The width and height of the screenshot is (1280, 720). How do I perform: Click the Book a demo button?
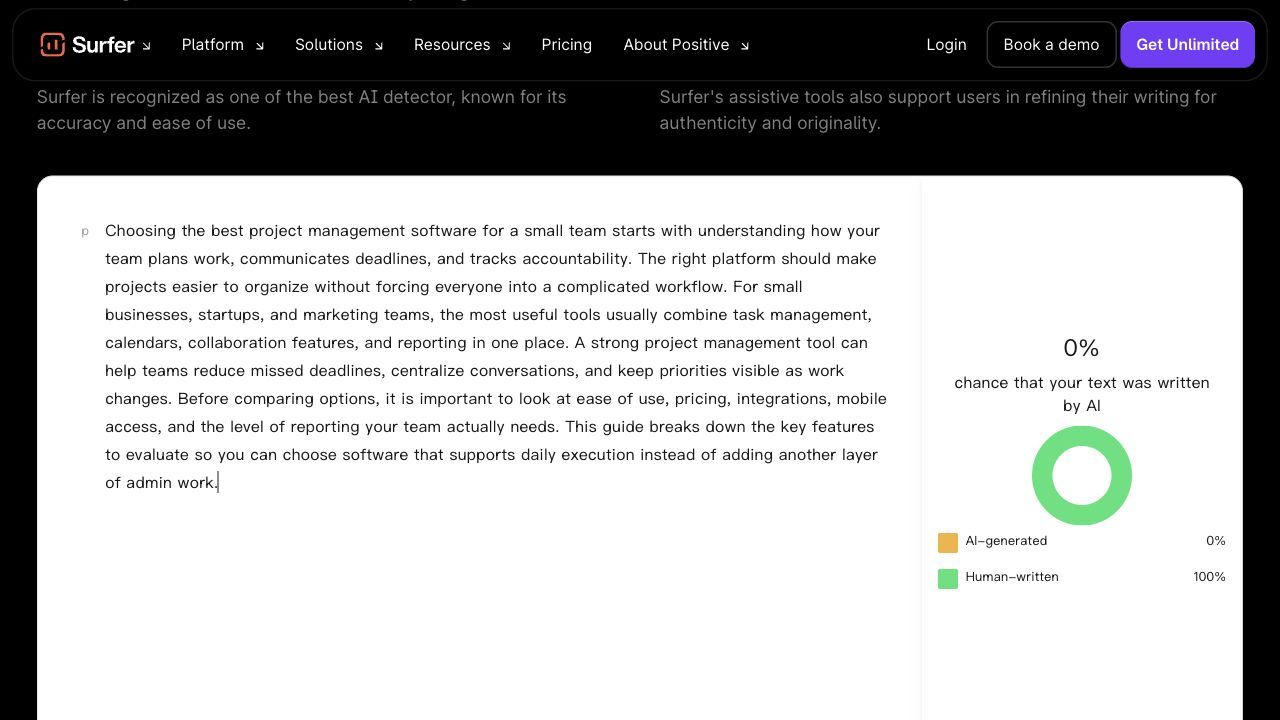click(1051, 44)
